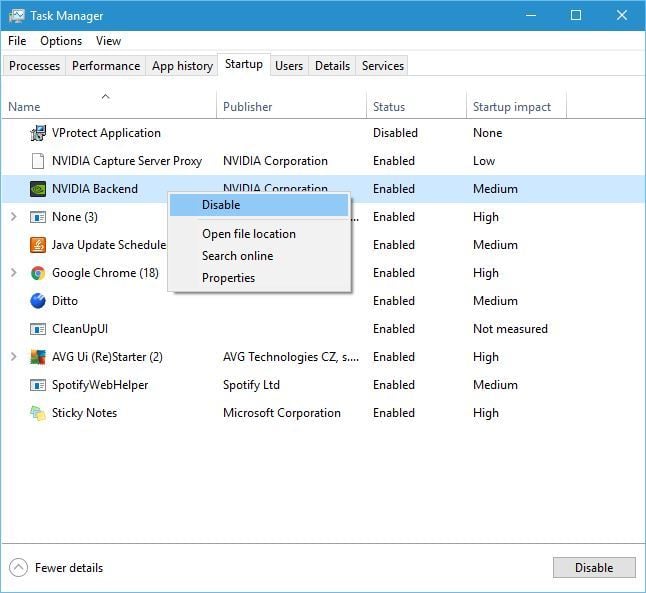Expand the AVG Ui (Re)Starter (2) group

[13, 356]
